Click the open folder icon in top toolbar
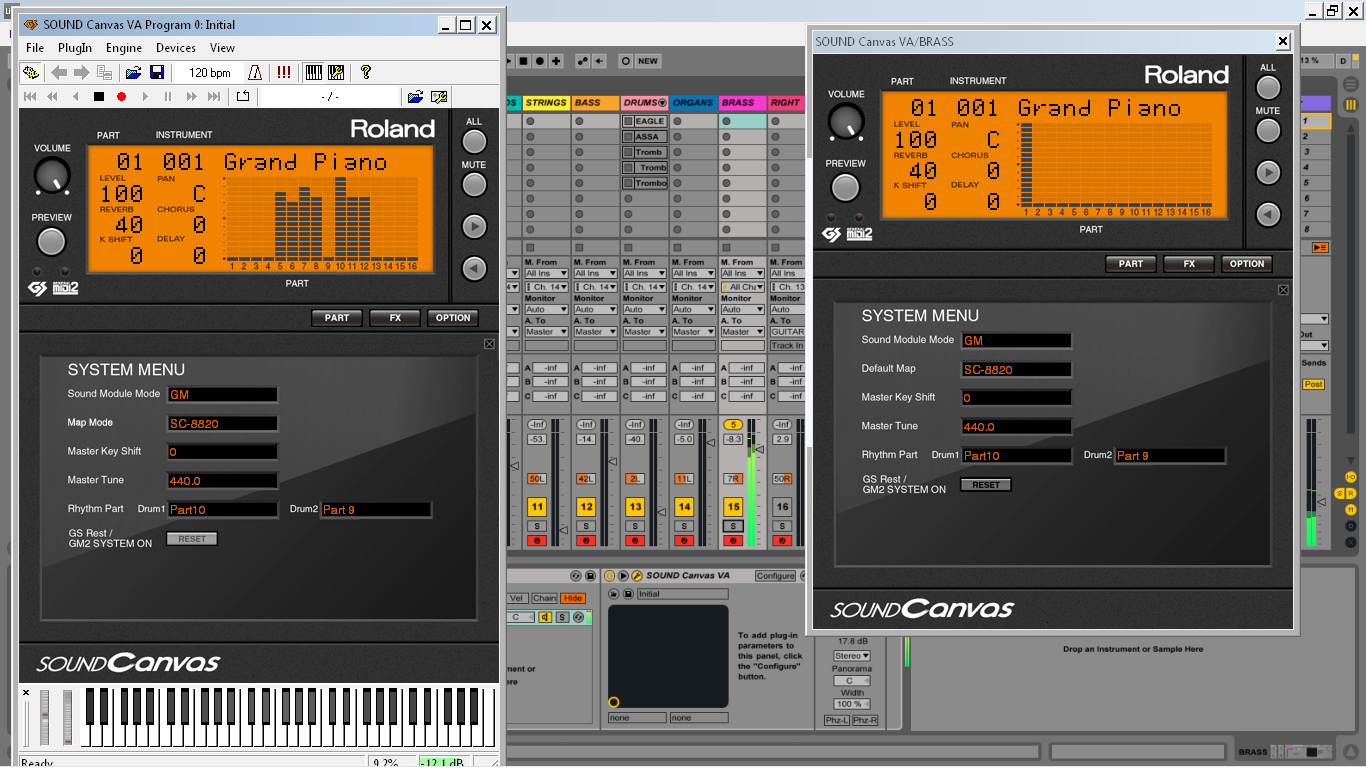The image size is (1366, 768). [x=133, y=73]
